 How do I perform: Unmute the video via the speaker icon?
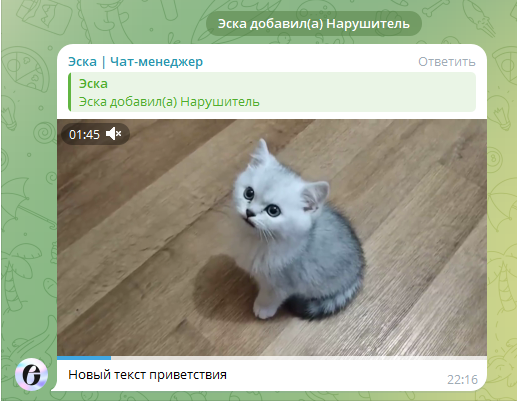[x=114, y=134]
